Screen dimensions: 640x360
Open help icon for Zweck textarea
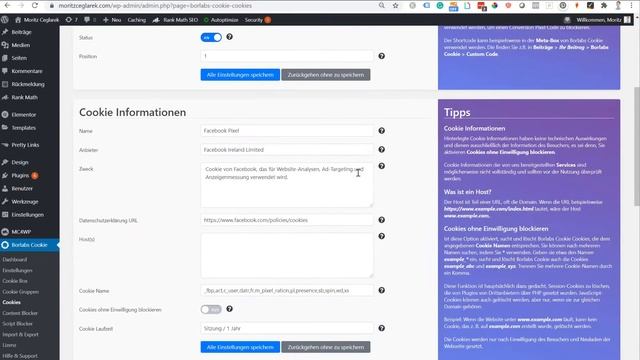(x=382, y=166)
